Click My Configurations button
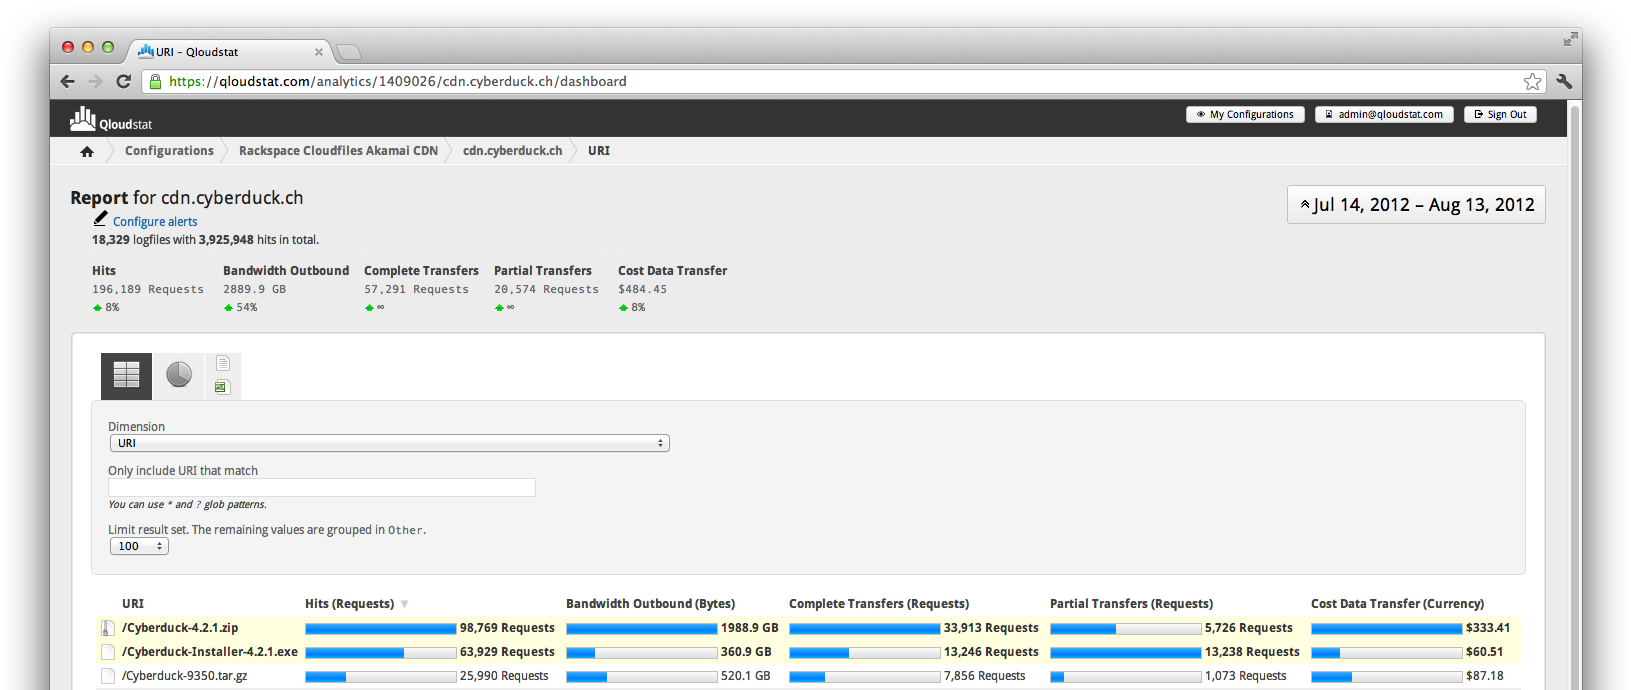 click(1245, 114)
